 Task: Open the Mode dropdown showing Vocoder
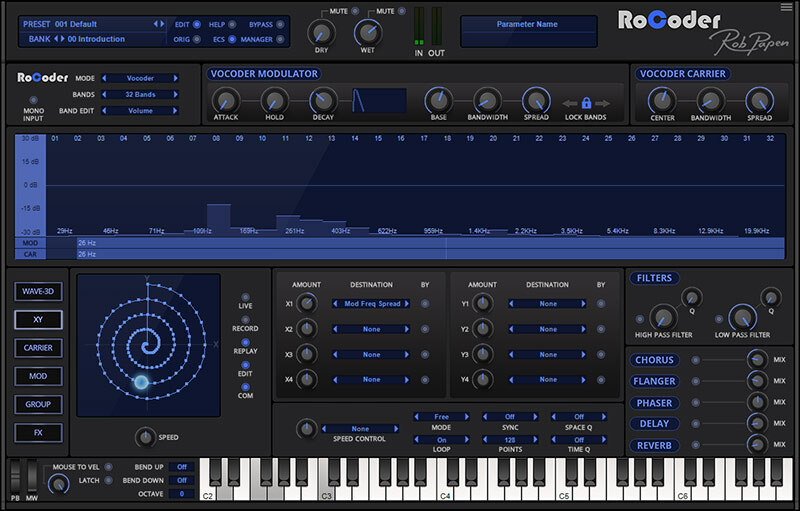coord(141,77)
